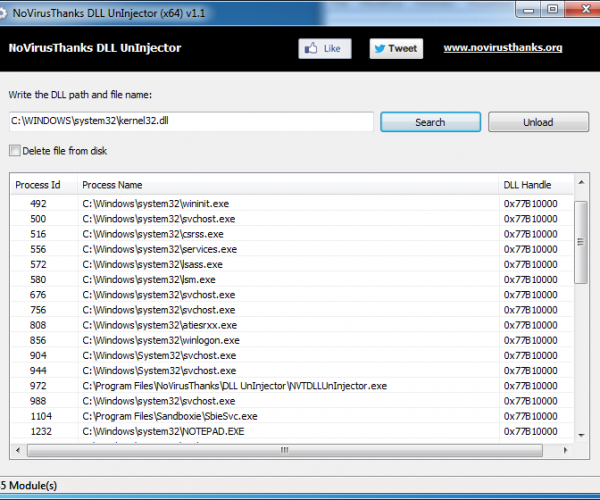Close the DLL UnInjector window
600x500 pixels.
tap(584, 9)
